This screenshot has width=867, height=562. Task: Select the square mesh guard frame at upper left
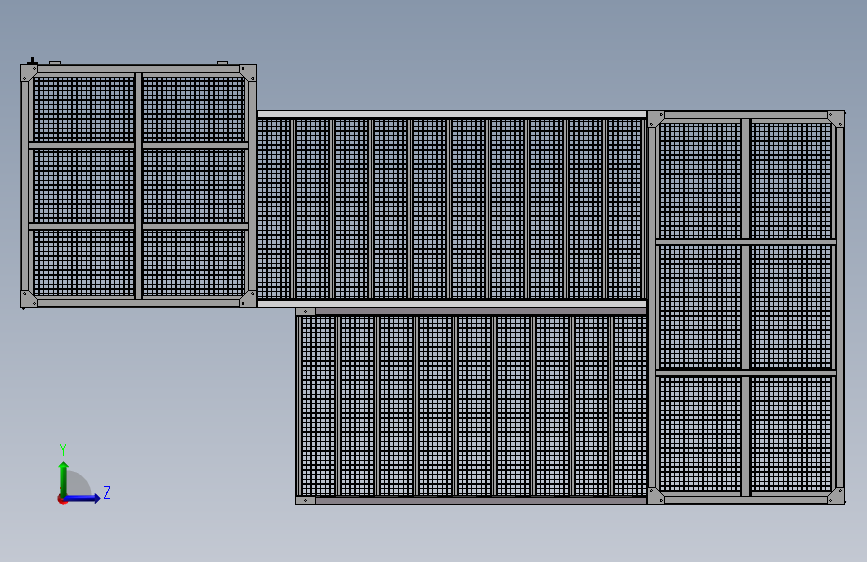[138, 186]
